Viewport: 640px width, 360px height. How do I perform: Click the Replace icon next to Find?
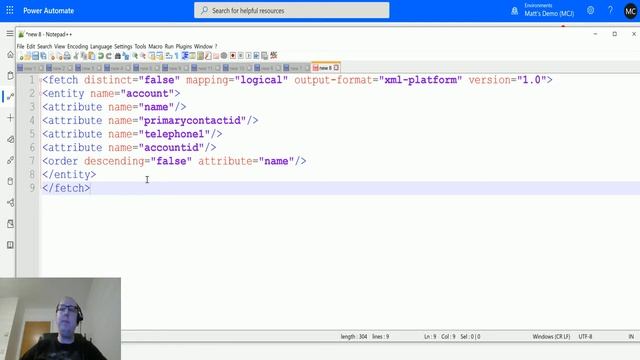[125, 56]
